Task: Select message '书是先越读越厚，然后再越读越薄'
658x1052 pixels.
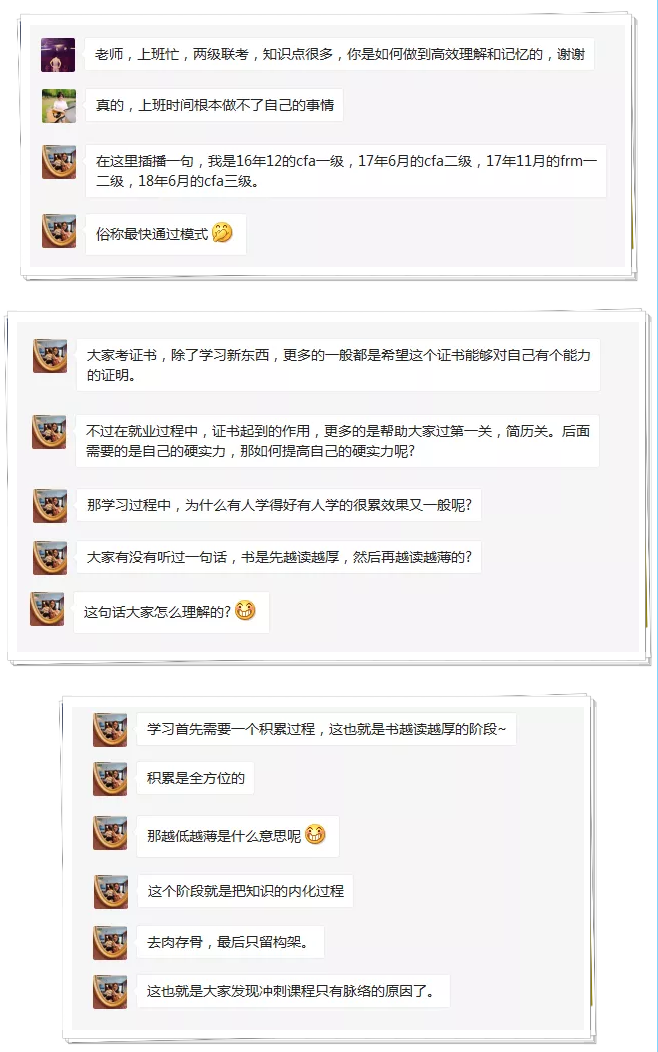Action: [x=278, y=557]
